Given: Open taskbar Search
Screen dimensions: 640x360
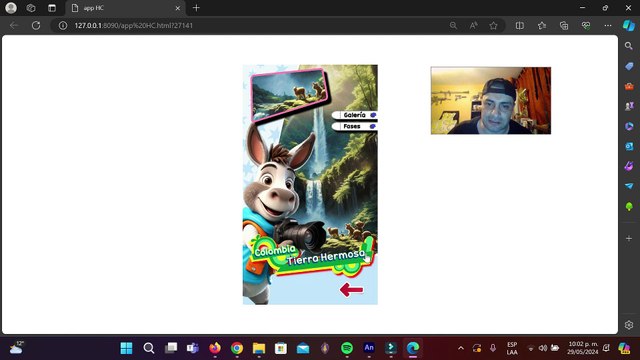Looking at the screenshot, I should (x=149, y=348).
